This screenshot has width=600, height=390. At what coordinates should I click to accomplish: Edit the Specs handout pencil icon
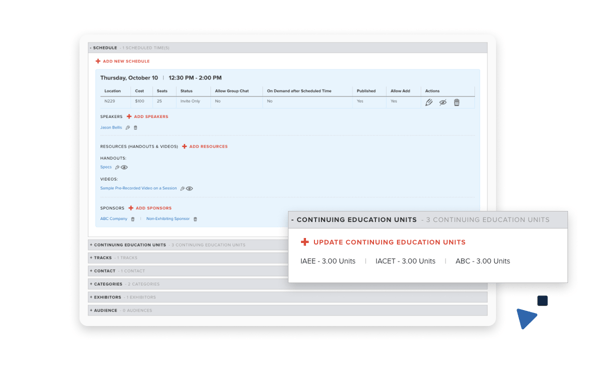(x=117, y=167)
